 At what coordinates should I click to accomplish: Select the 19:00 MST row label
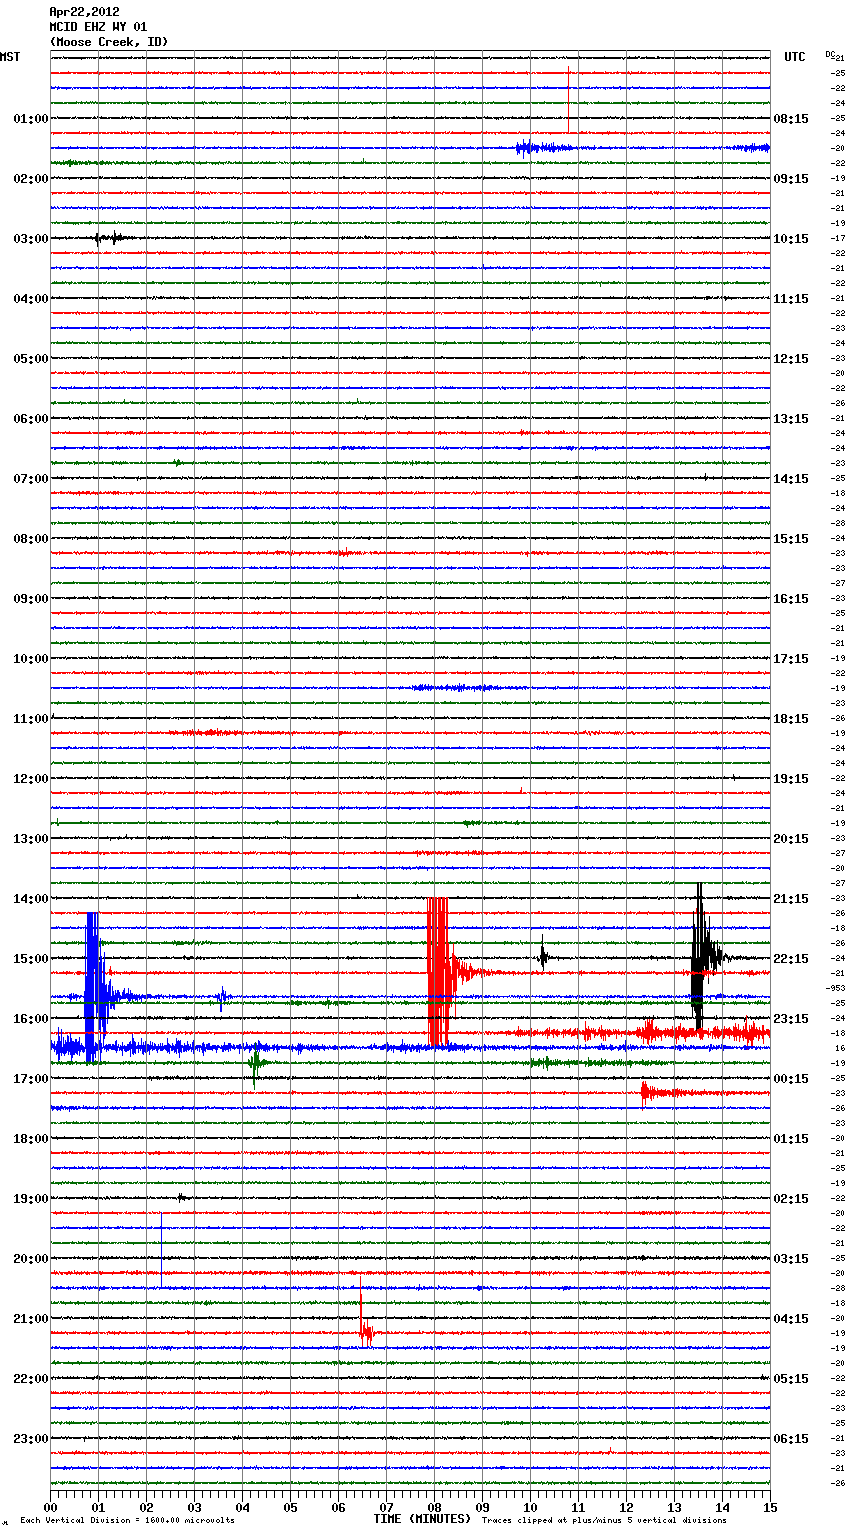coord(31,1198)
